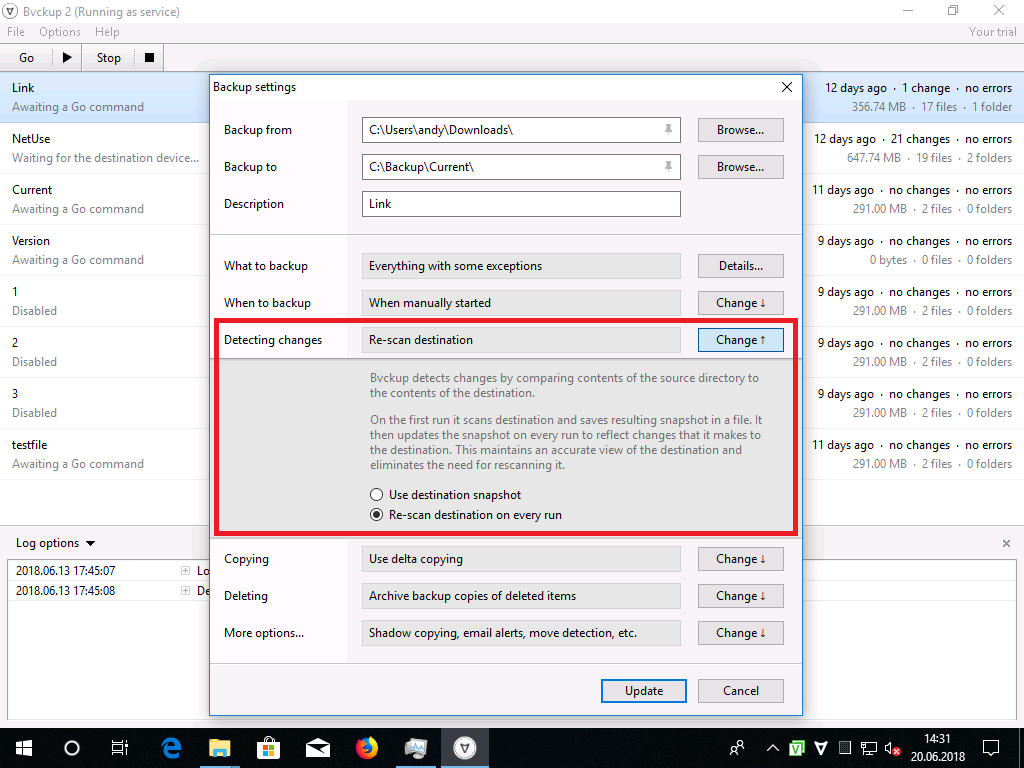Expand the 17:45:07 log entry
Screen dimensions: 1024x768
[x=185, y=571]
